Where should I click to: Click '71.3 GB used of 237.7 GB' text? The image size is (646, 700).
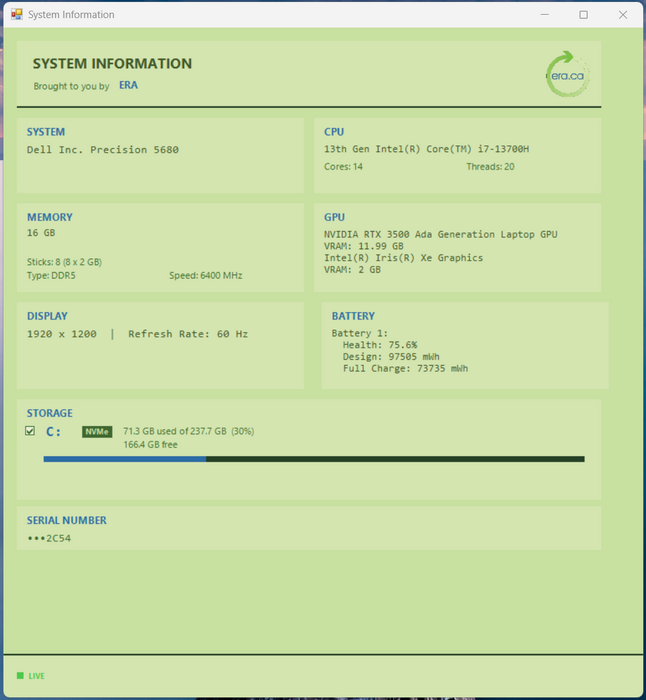(x=175, y=431)
